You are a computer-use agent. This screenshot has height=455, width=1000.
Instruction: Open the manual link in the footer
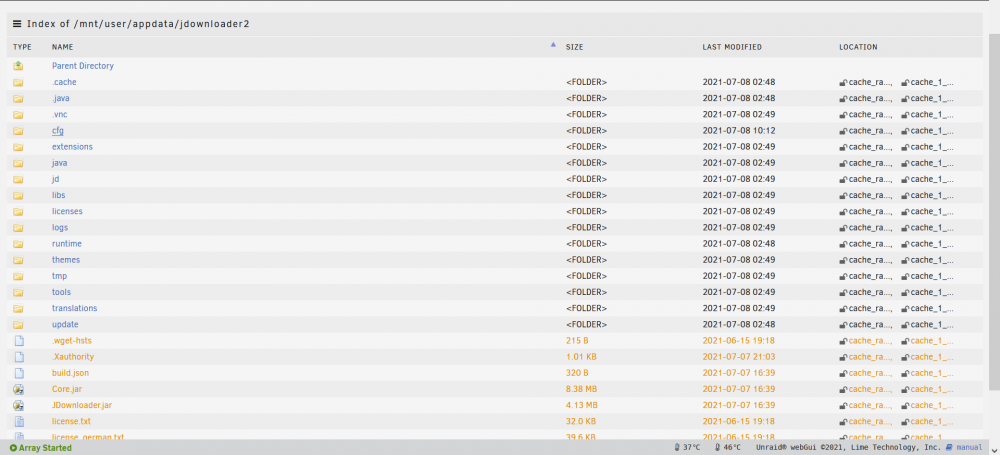970,448
